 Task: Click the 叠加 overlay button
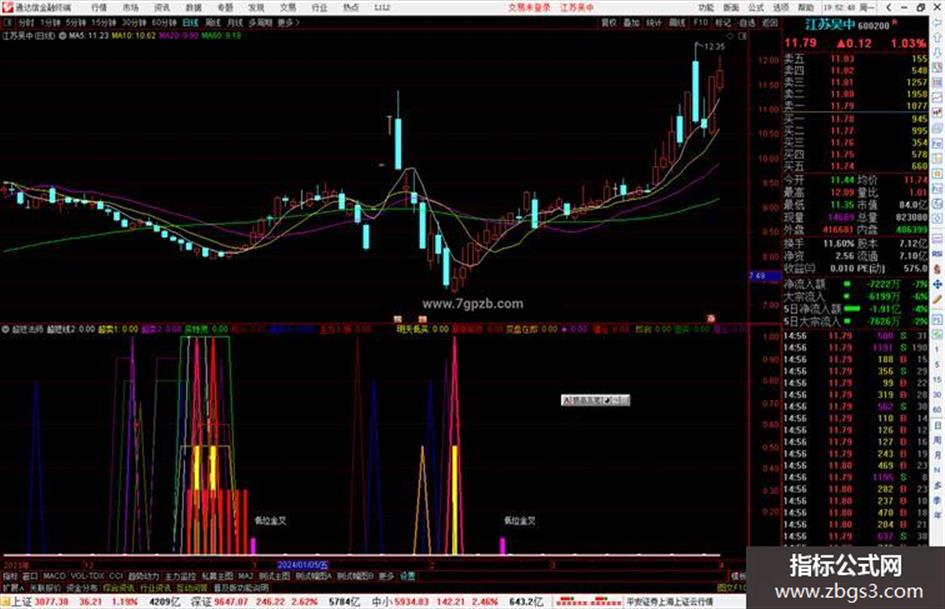pos(631,22)
